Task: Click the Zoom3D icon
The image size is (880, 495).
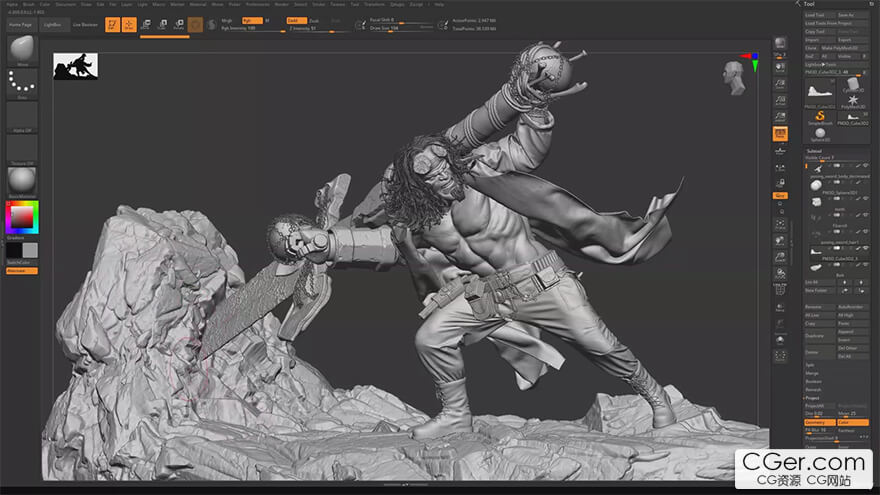Action: point(780,257)
